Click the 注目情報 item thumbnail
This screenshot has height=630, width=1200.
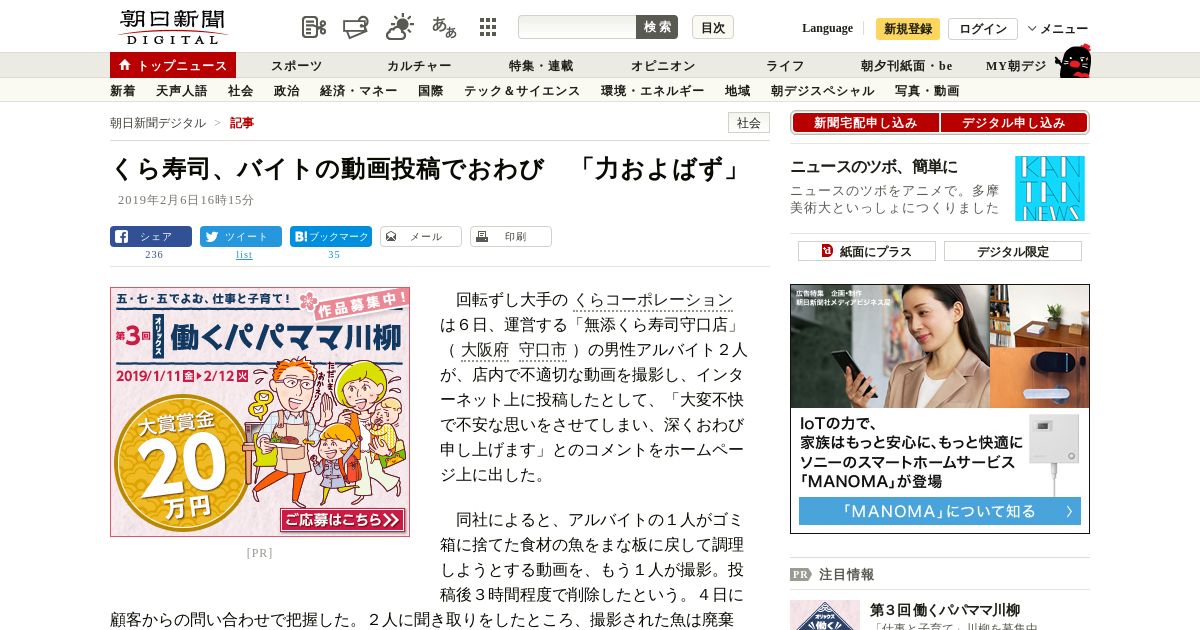point(825,615)
